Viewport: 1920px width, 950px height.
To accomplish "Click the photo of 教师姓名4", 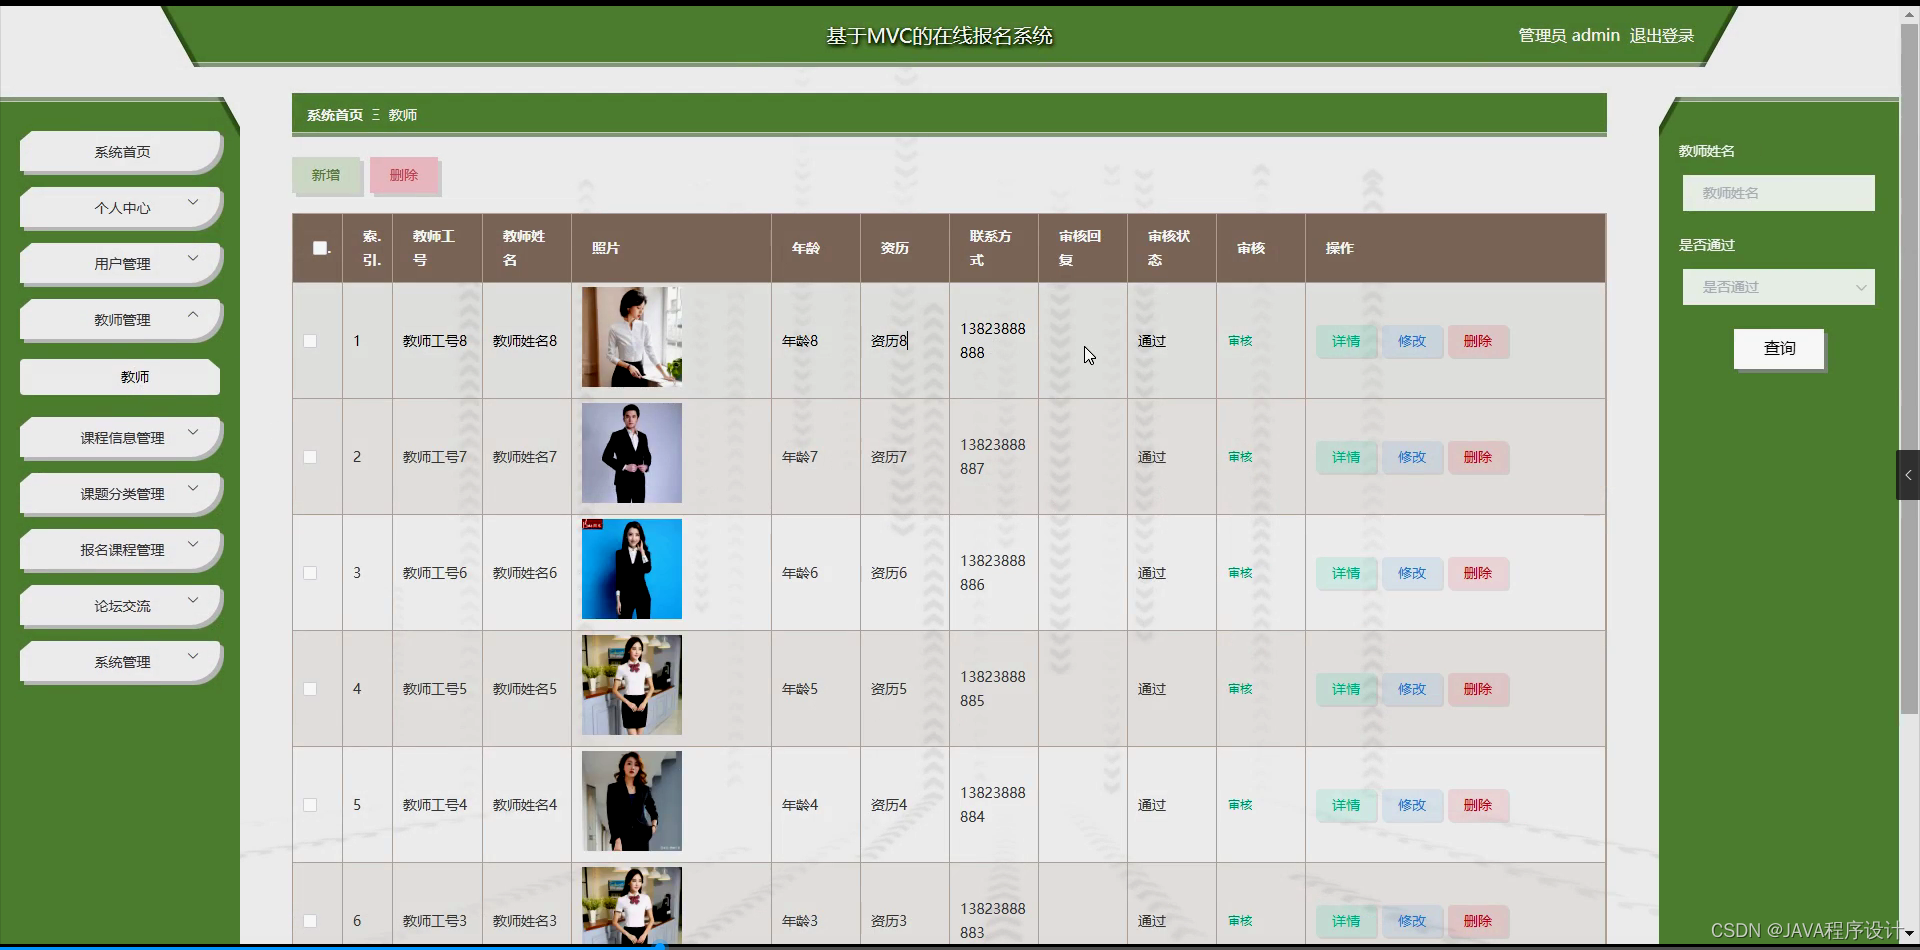I will (632, 801).
